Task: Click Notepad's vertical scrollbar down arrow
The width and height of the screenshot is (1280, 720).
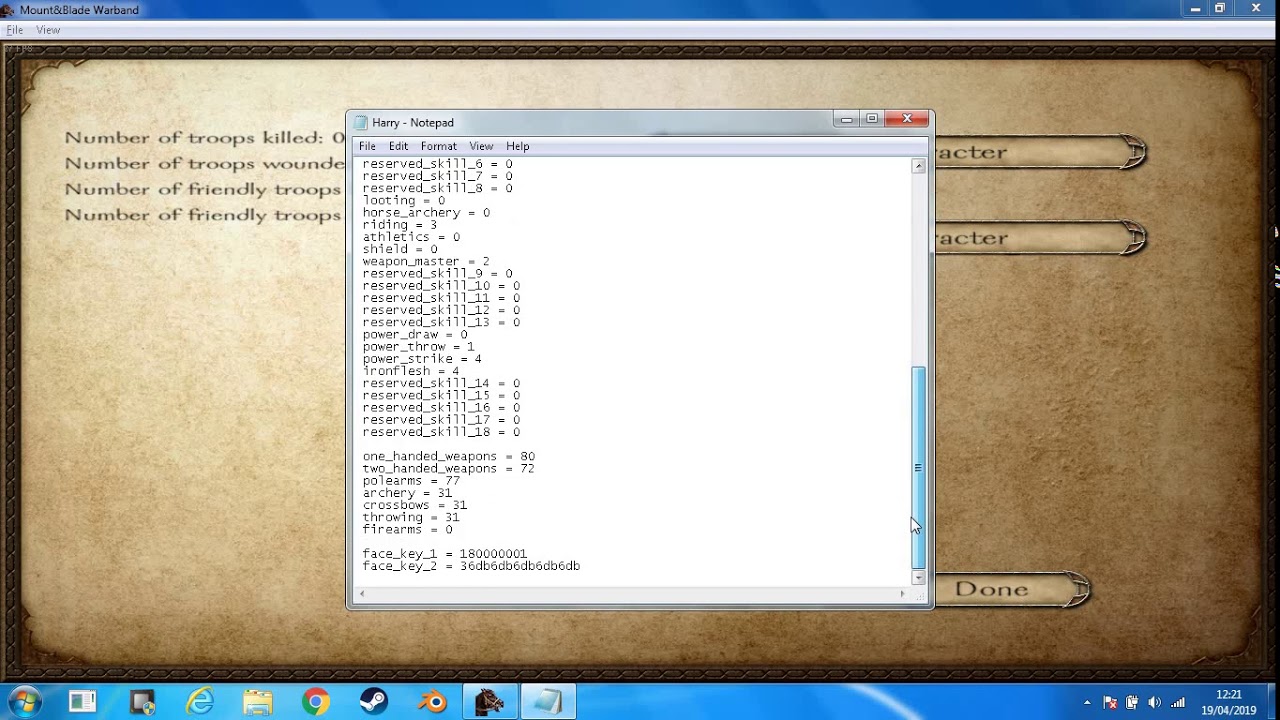Action: [x=918, y=577]
